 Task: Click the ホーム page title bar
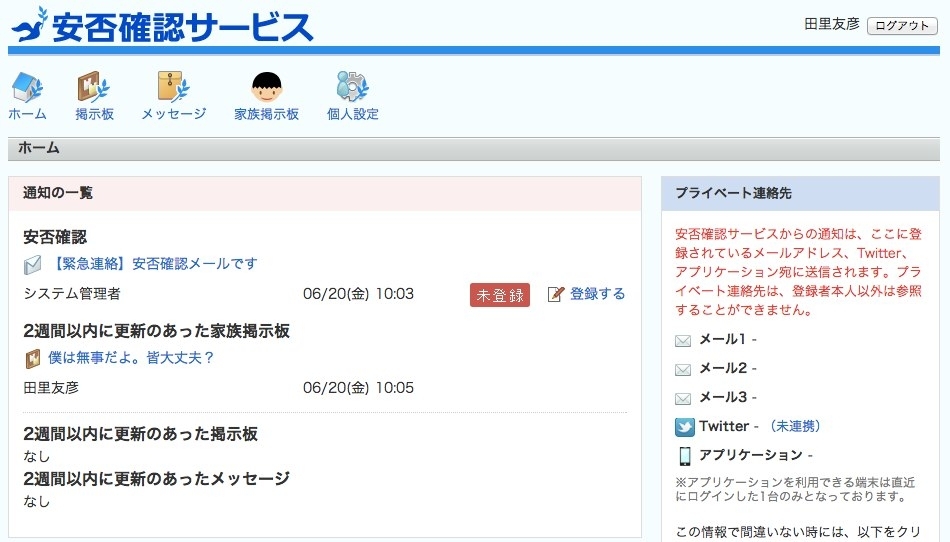point(474,148)
